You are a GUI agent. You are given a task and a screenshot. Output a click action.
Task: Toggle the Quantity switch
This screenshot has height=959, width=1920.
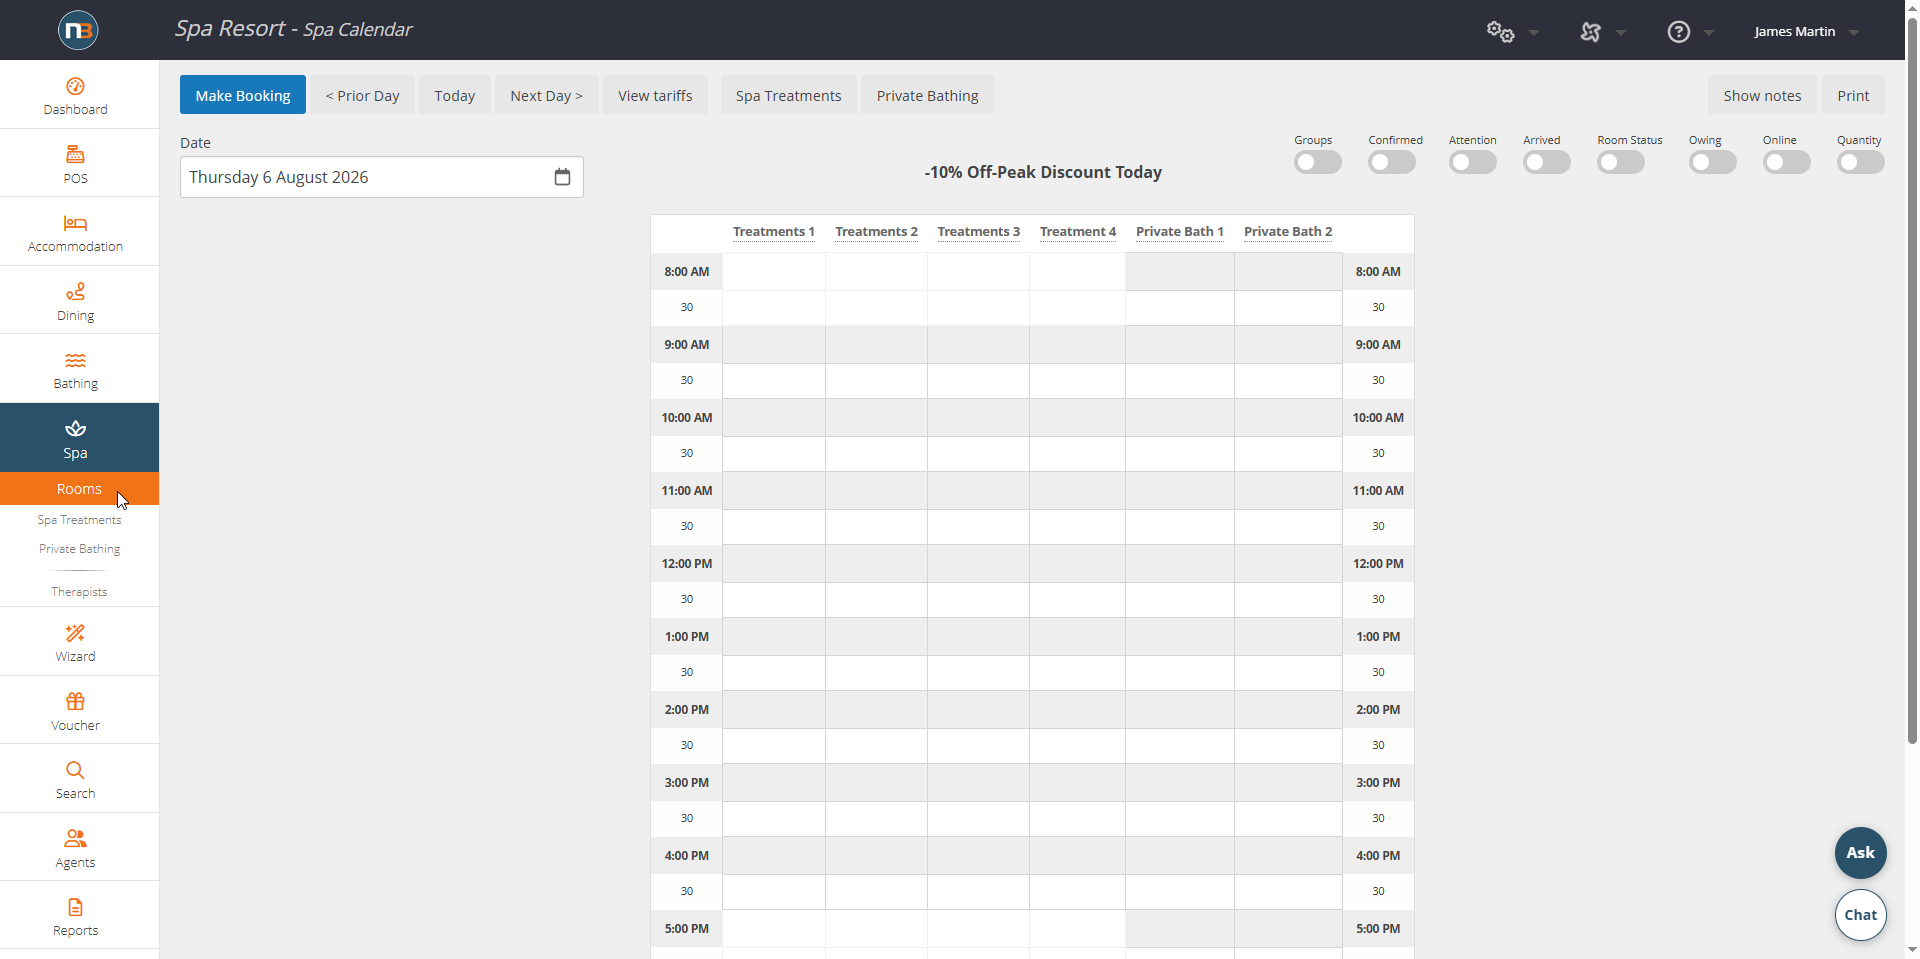(x=1860, y=162)
